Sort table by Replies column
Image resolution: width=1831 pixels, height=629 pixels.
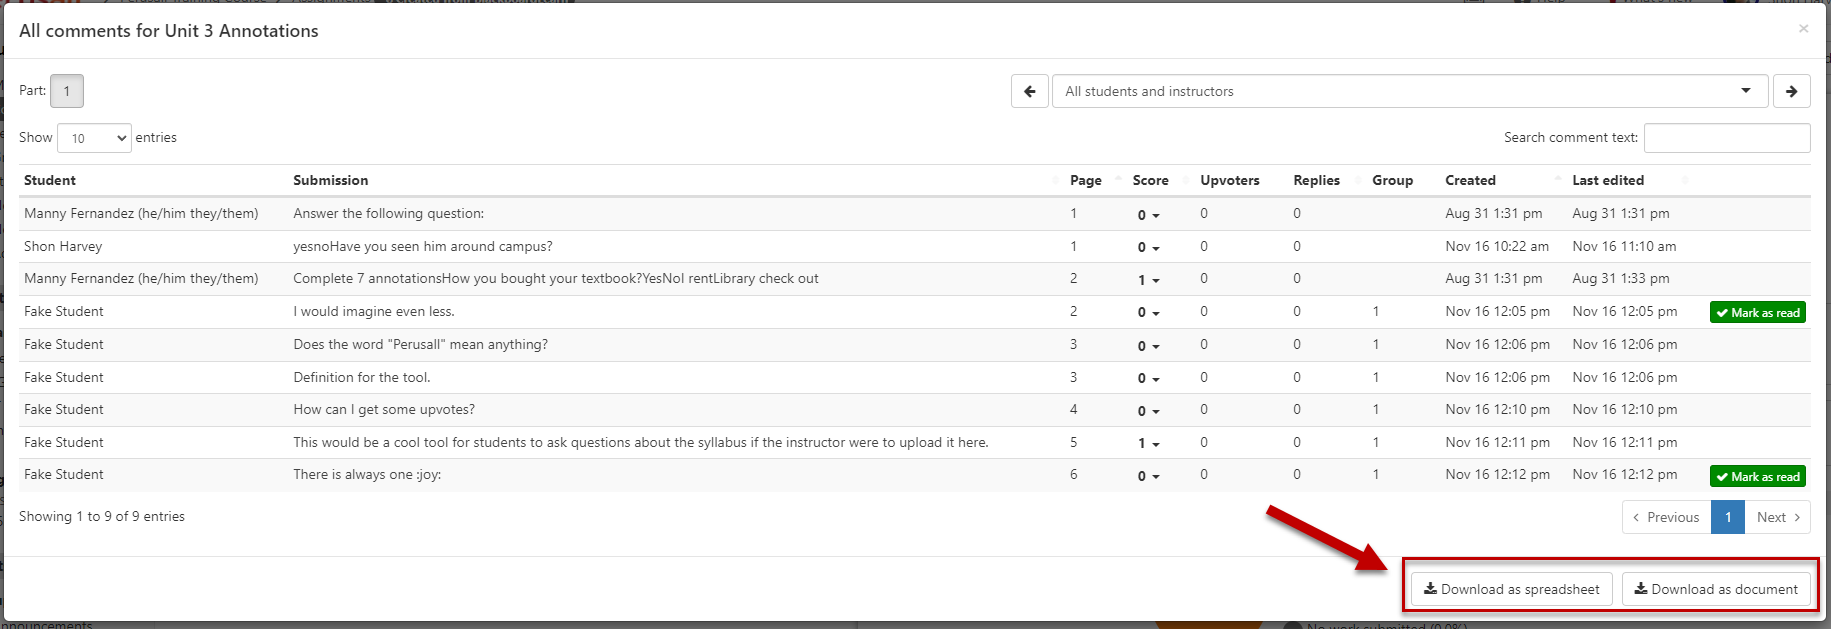pyautogui.click(x=1316, y=180)
